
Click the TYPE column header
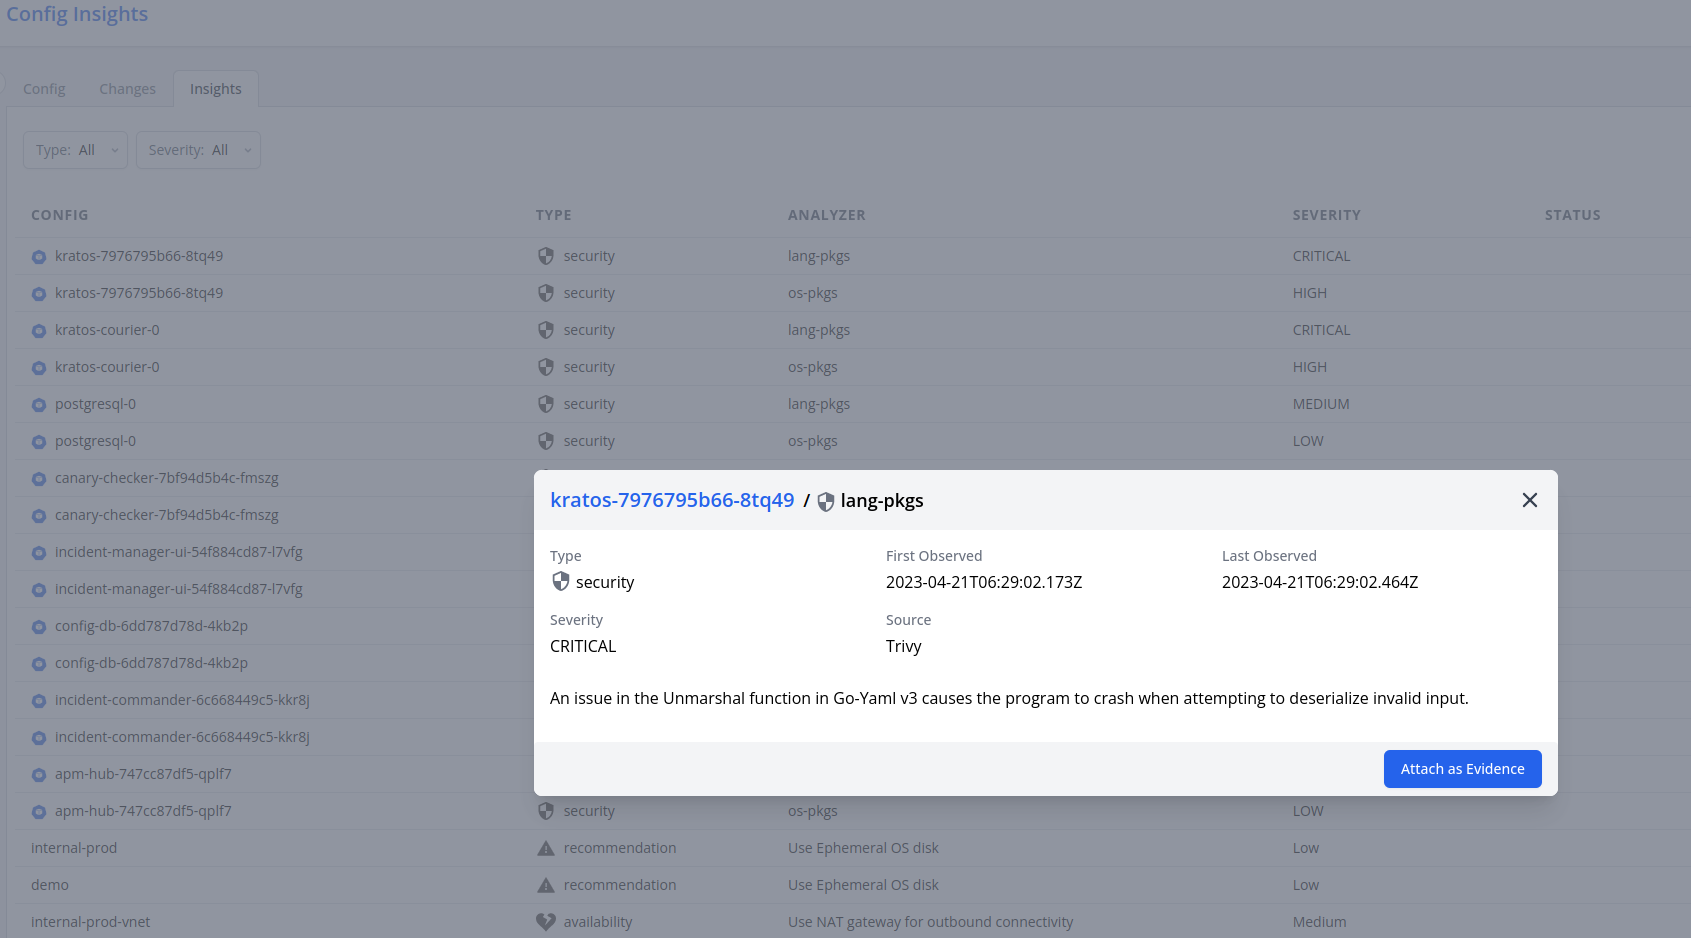[553, 215]
